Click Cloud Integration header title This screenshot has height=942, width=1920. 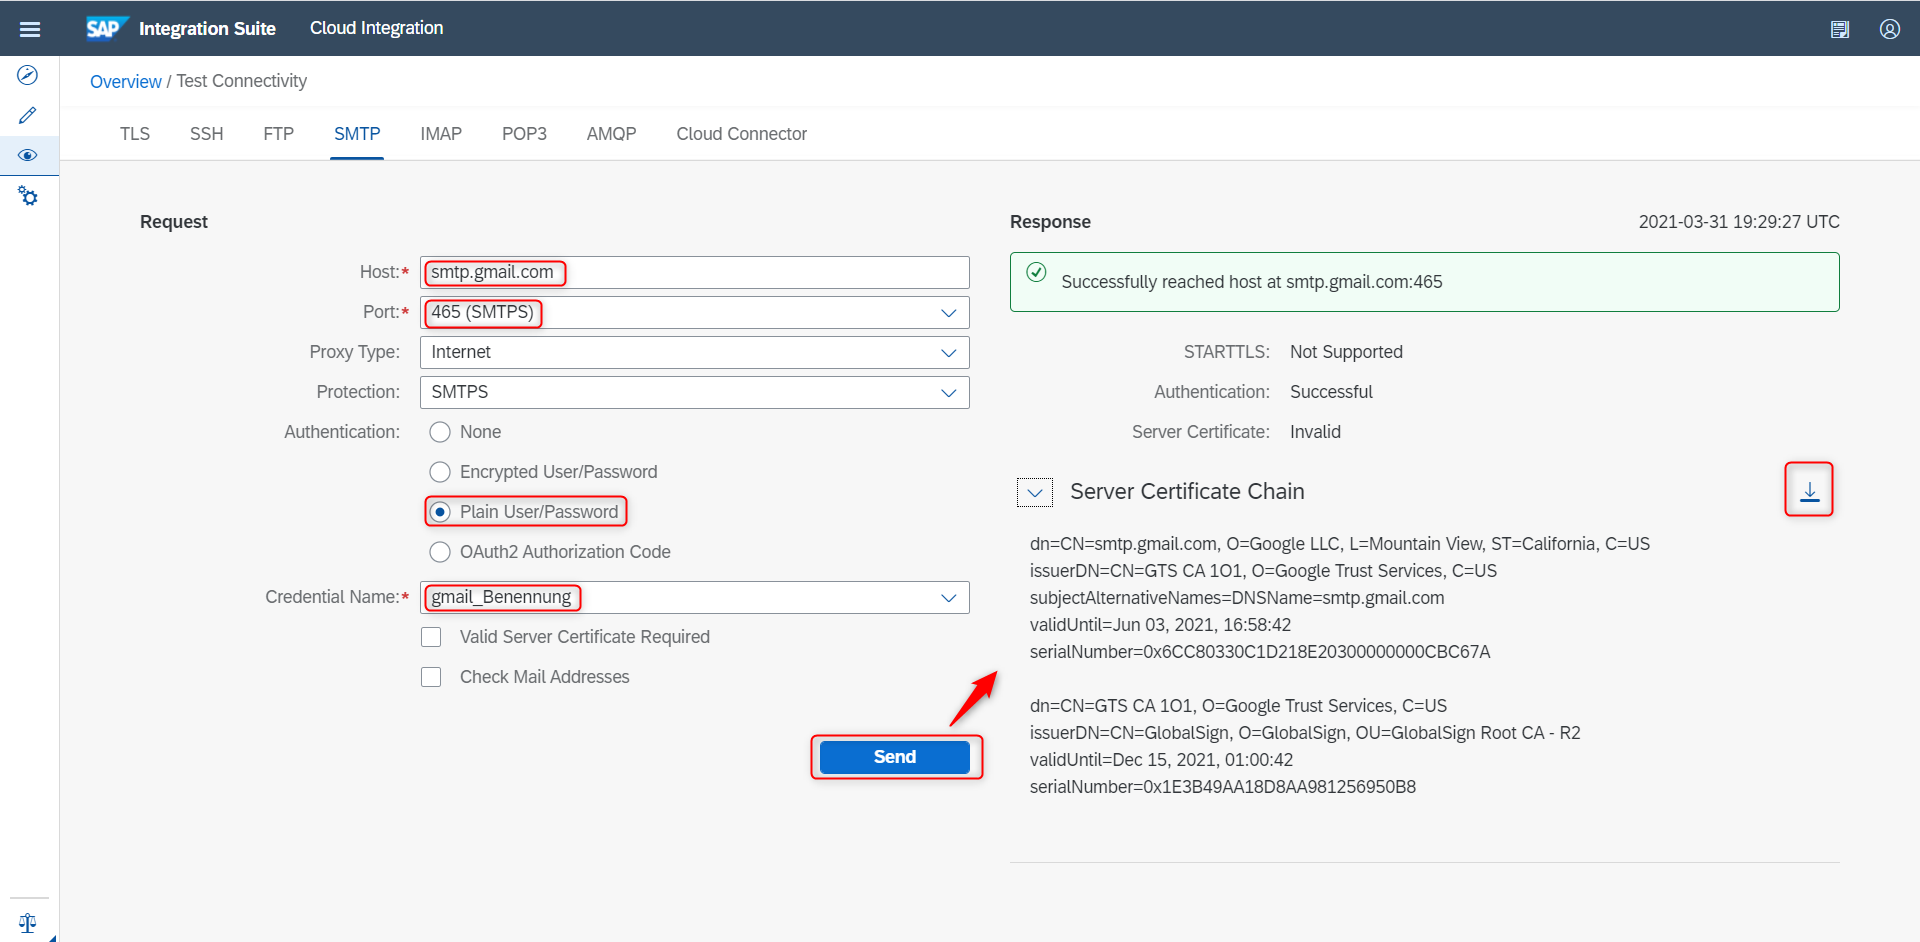click(376, 28)
